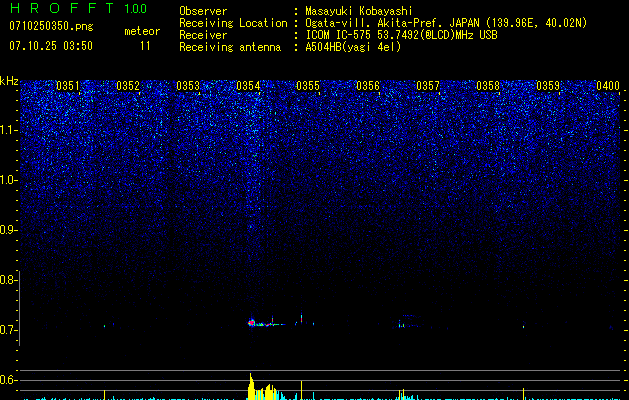Click the 1.0 kHz axis label
This screenshot has width=629, height=400.
[x=8, y=180]
